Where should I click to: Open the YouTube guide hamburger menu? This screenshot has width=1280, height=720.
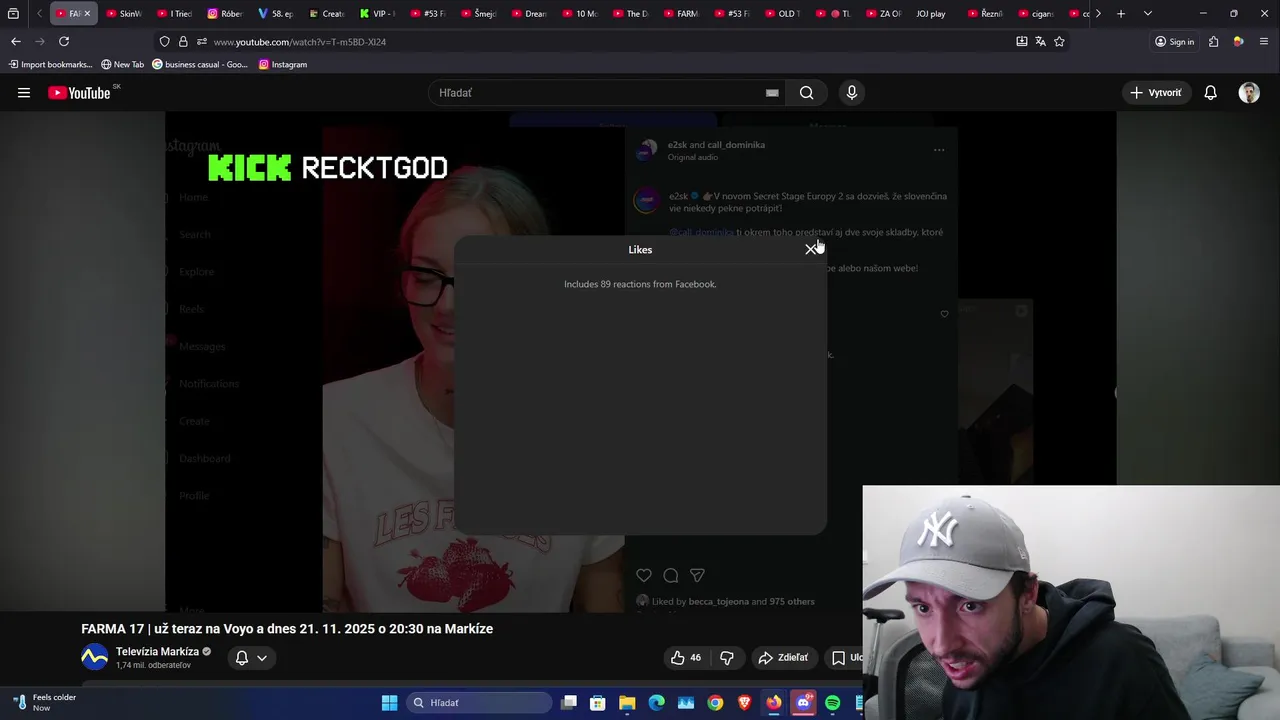tap(24, 93)
